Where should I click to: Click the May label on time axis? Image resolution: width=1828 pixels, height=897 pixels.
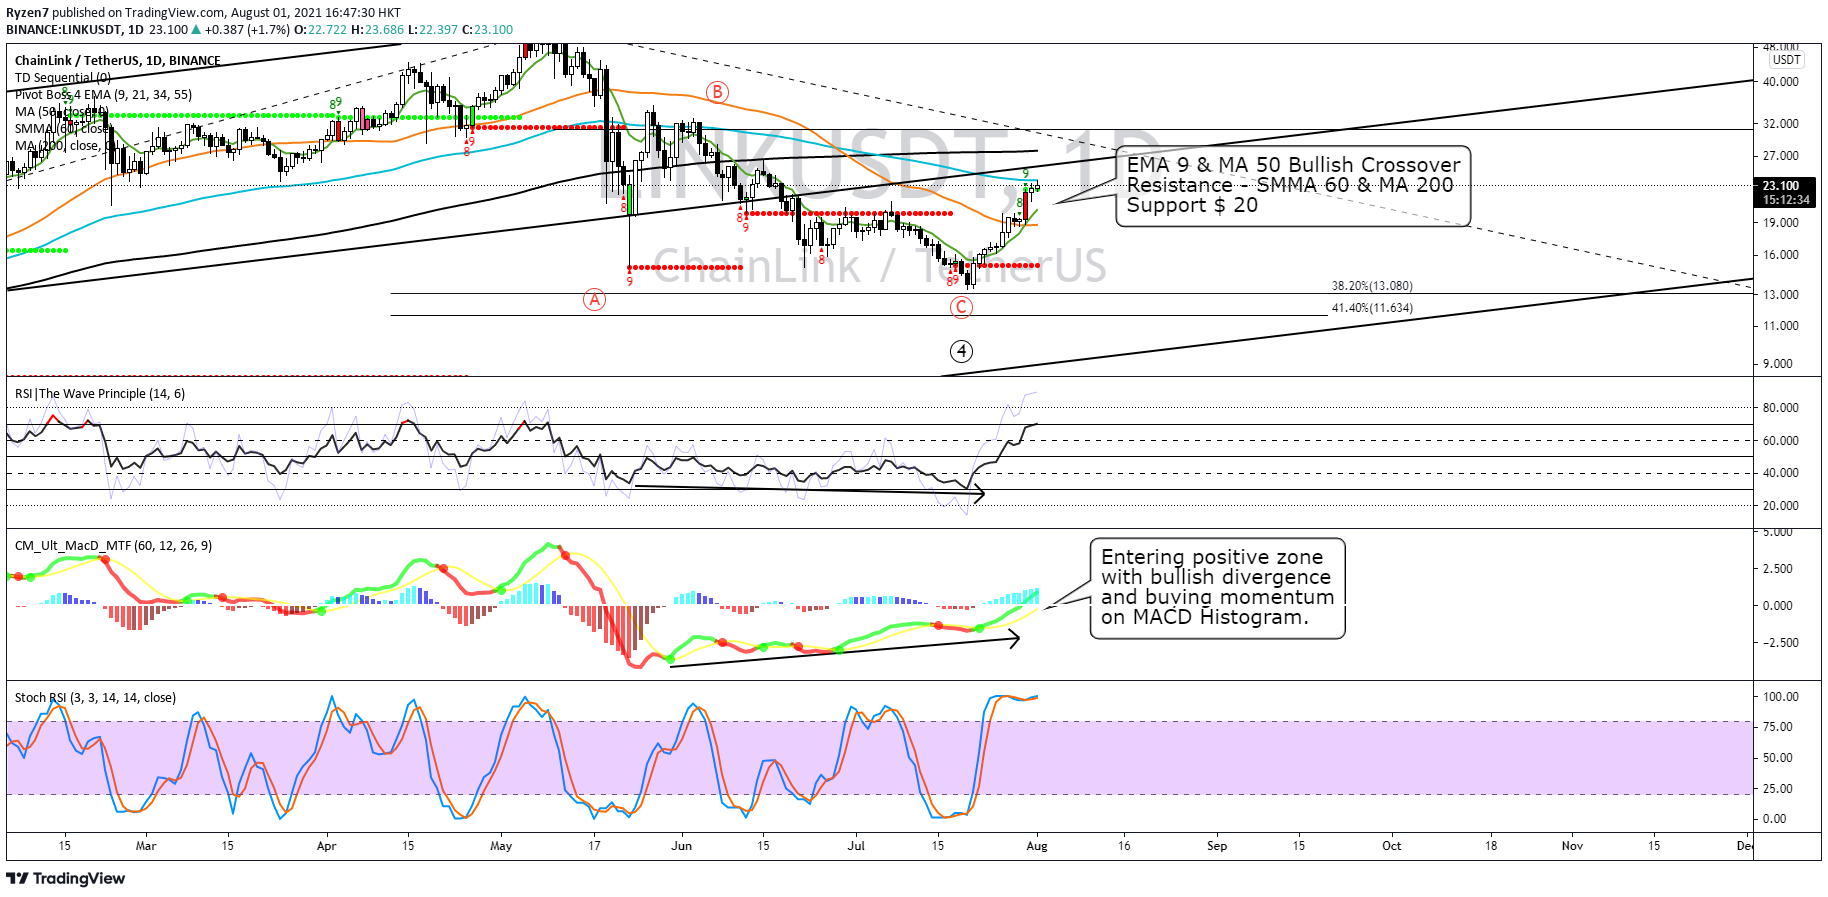tap(501, 846)
